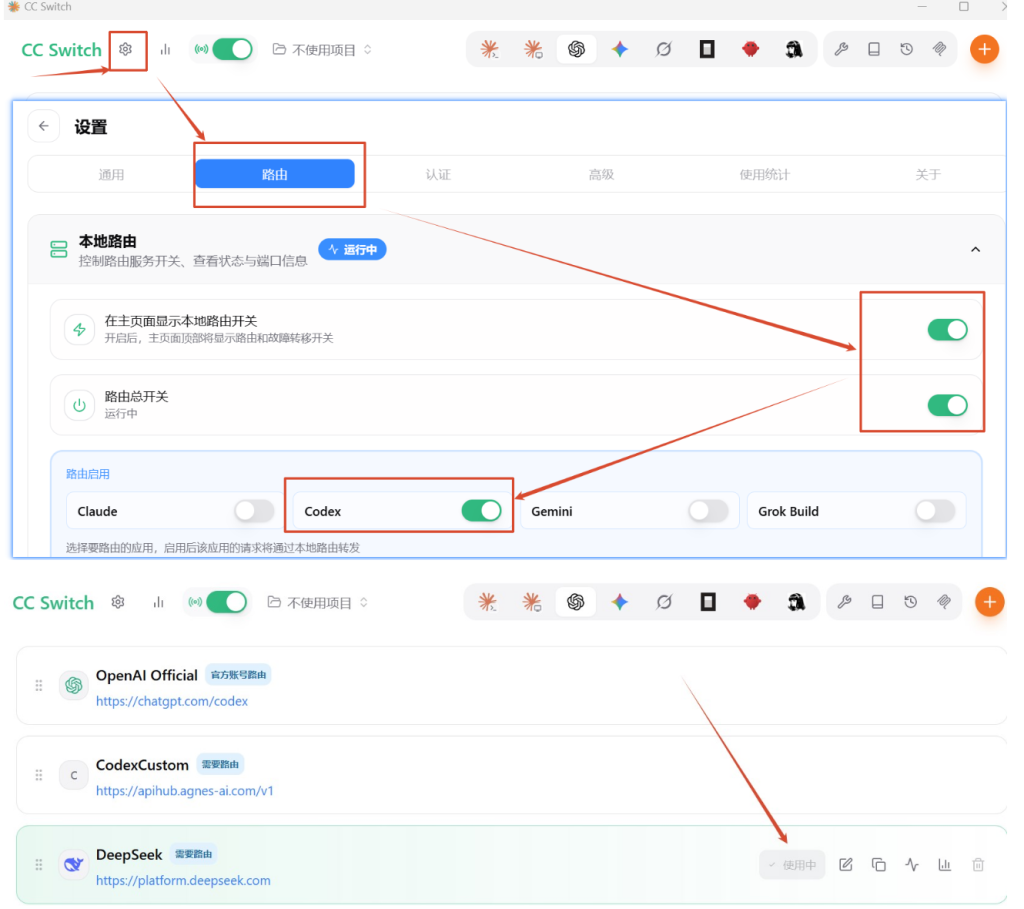Switch to the 使用统计 settings tab

pos(765,174)
